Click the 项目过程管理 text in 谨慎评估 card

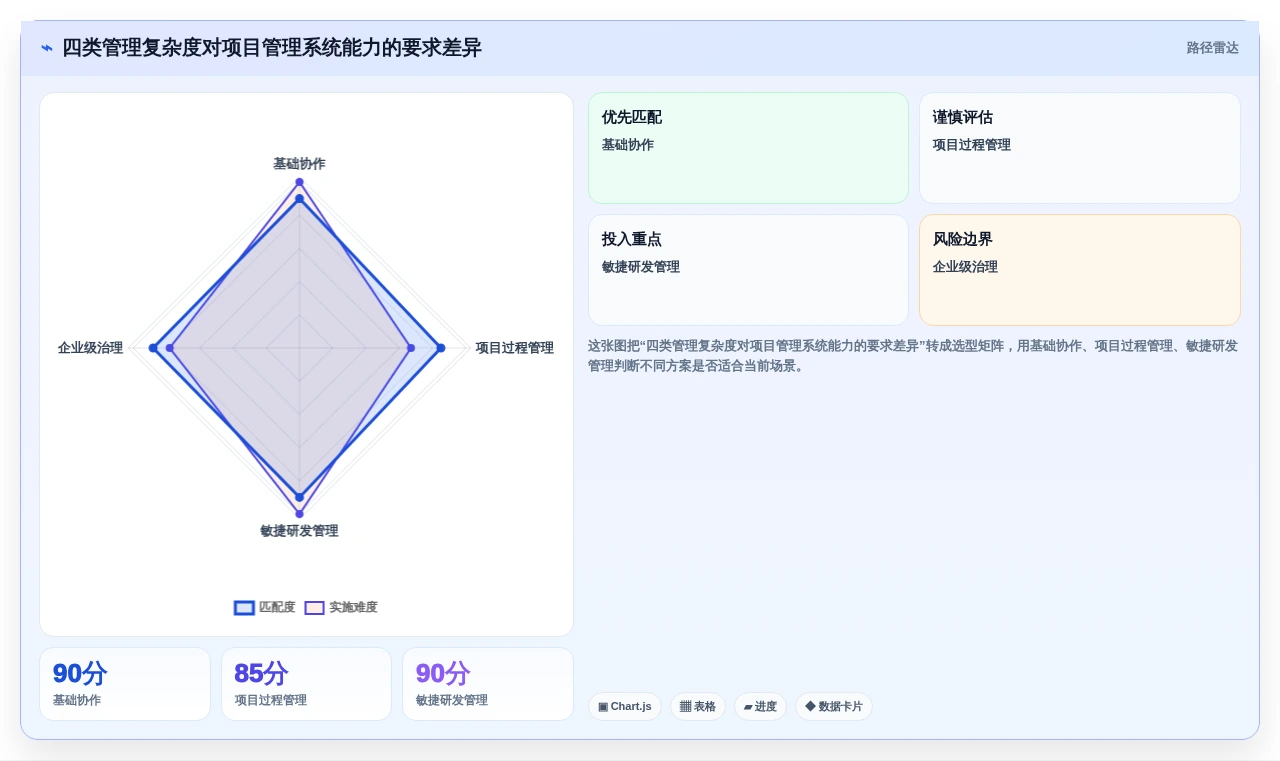pos(971,145)
